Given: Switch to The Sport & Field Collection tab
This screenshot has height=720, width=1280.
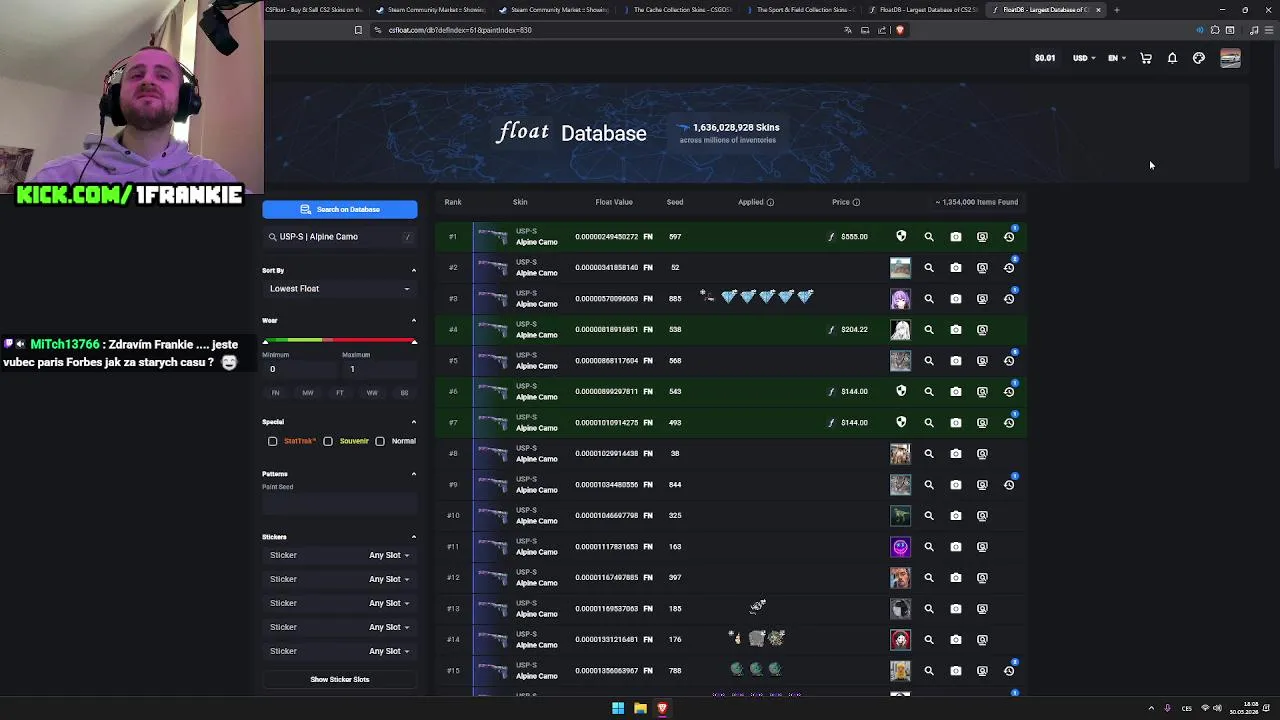Looking at the screenshot, I should (x=803, y=10).
